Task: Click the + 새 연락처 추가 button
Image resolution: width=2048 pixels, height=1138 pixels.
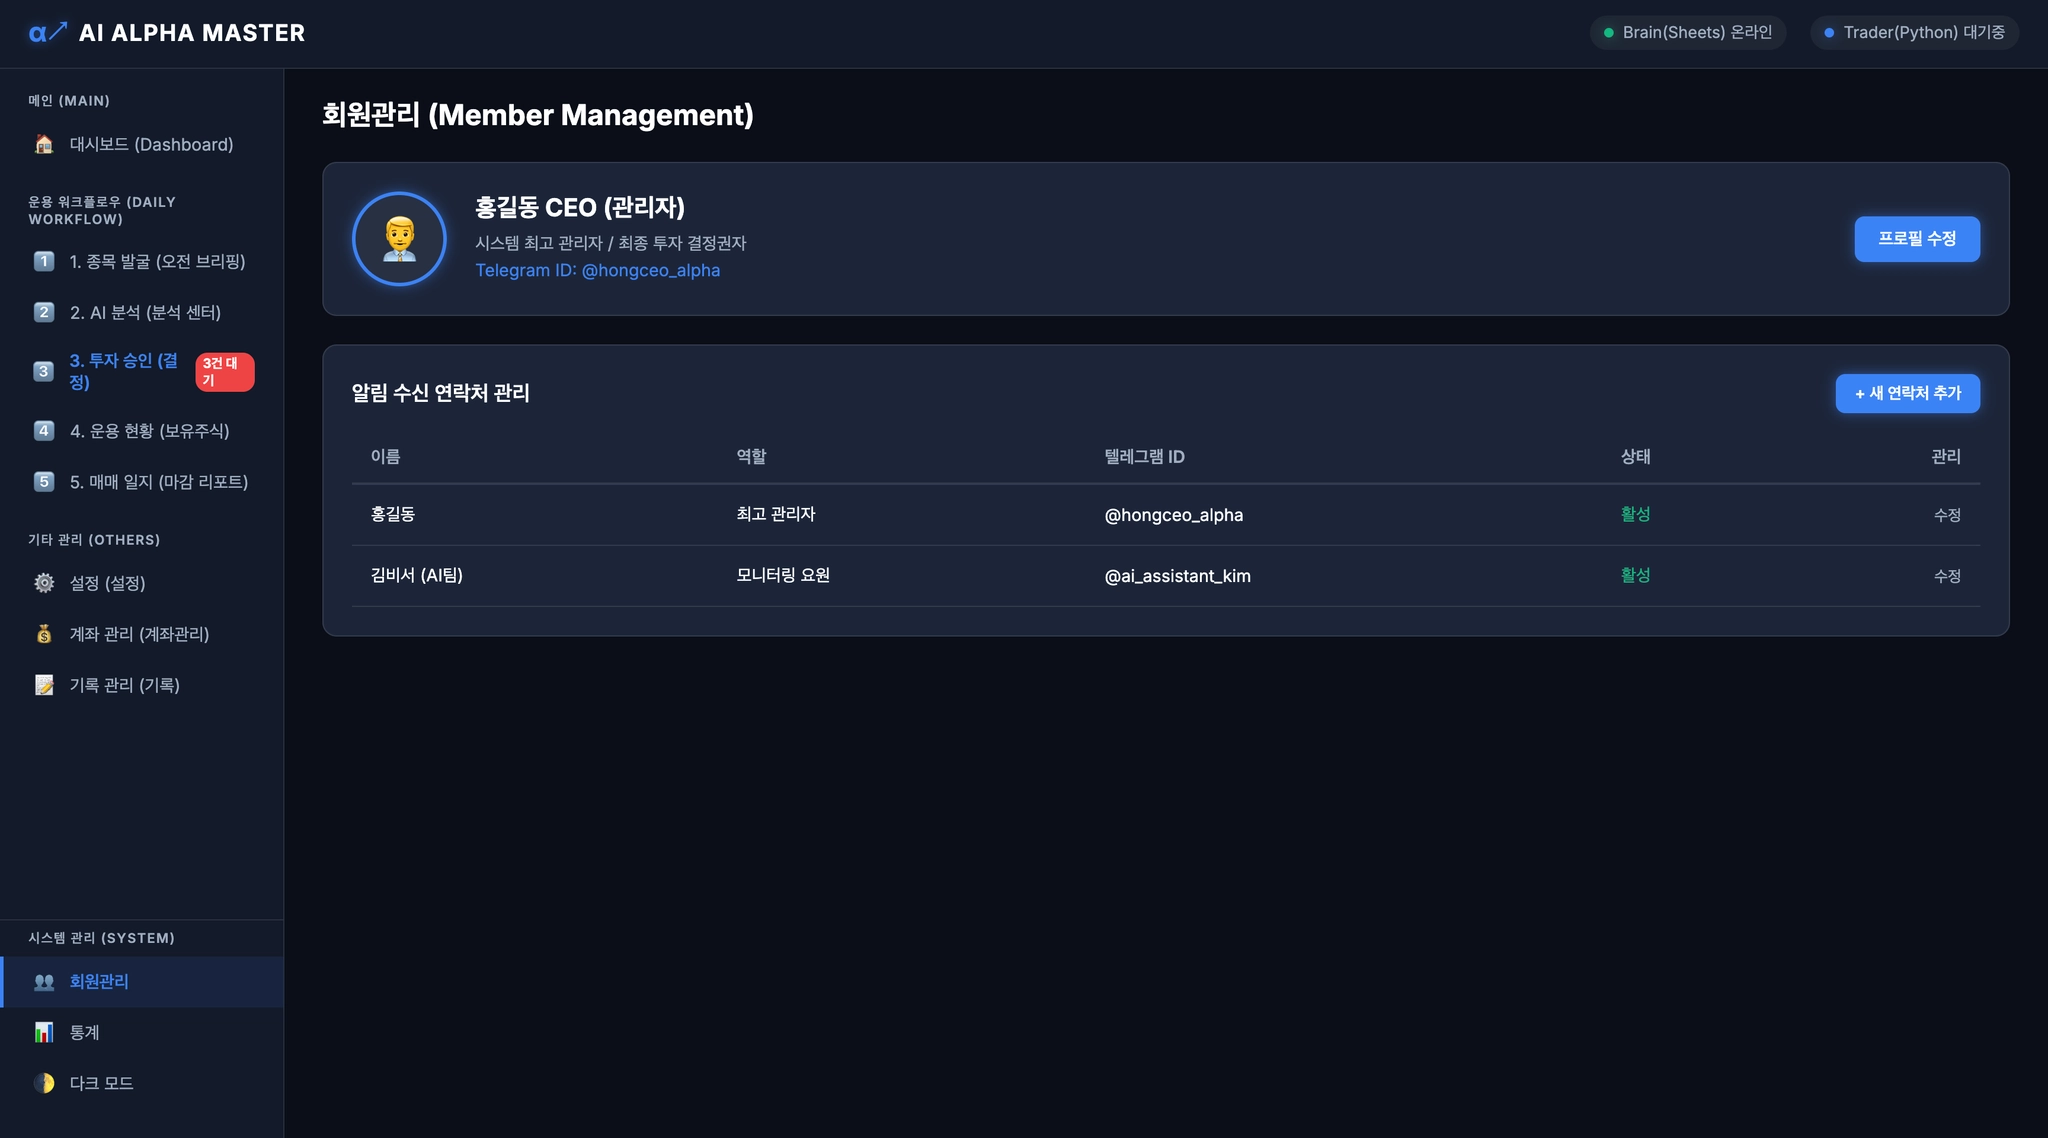Action: [x=1907, y=393]
